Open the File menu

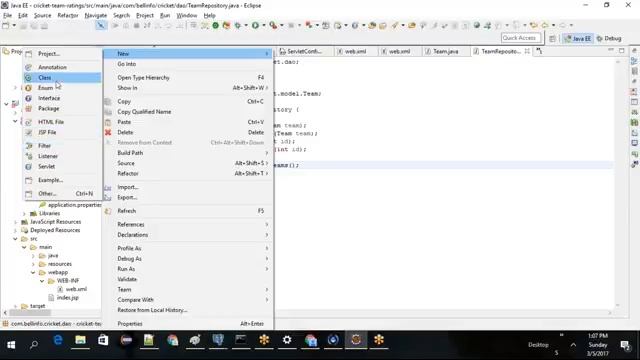(x=7, y=15)
